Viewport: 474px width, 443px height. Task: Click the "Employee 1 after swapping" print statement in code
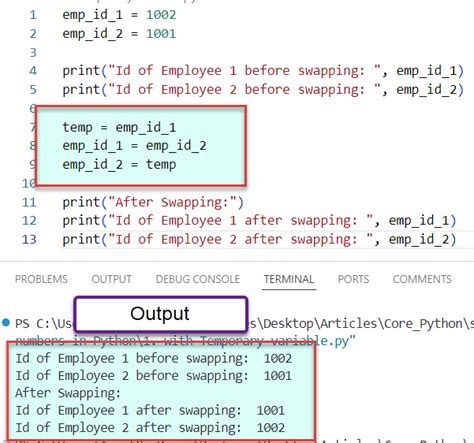[259, 221]
